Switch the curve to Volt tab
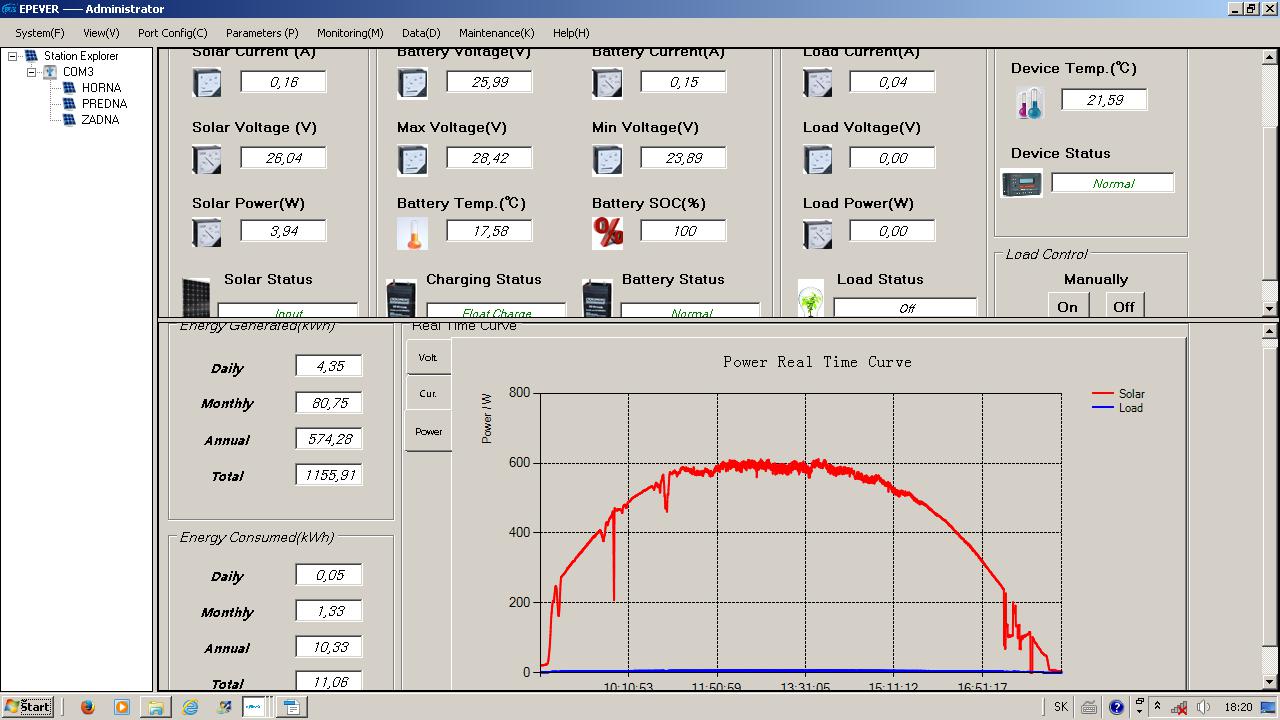Viewport: 1280px width, 720px height. [x=428, y=358]
